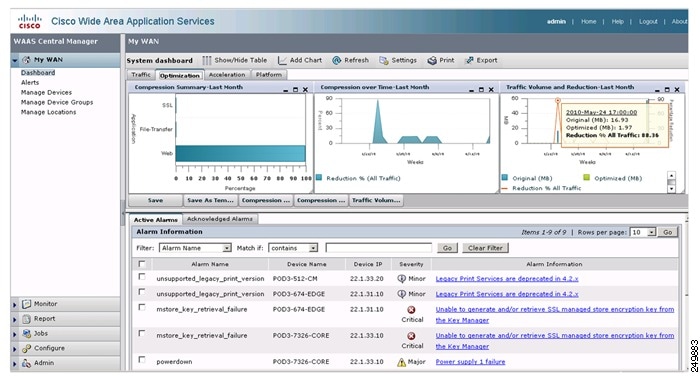Click Go button next to filter field
The width and height of the screenshot is (700, 379).
[447, 248]
